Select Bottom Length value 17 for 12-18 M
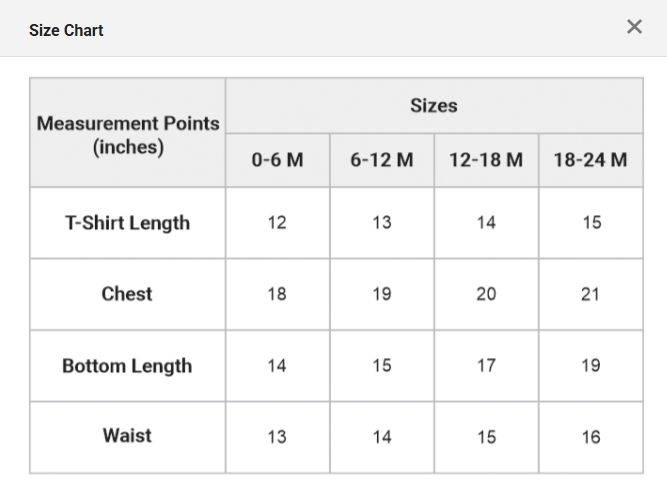667x486 pixels. coord(486,366)
